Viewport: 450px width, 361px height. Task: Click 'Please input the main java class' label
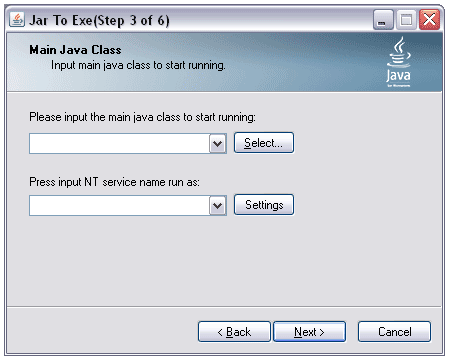(x=142, y=117)
